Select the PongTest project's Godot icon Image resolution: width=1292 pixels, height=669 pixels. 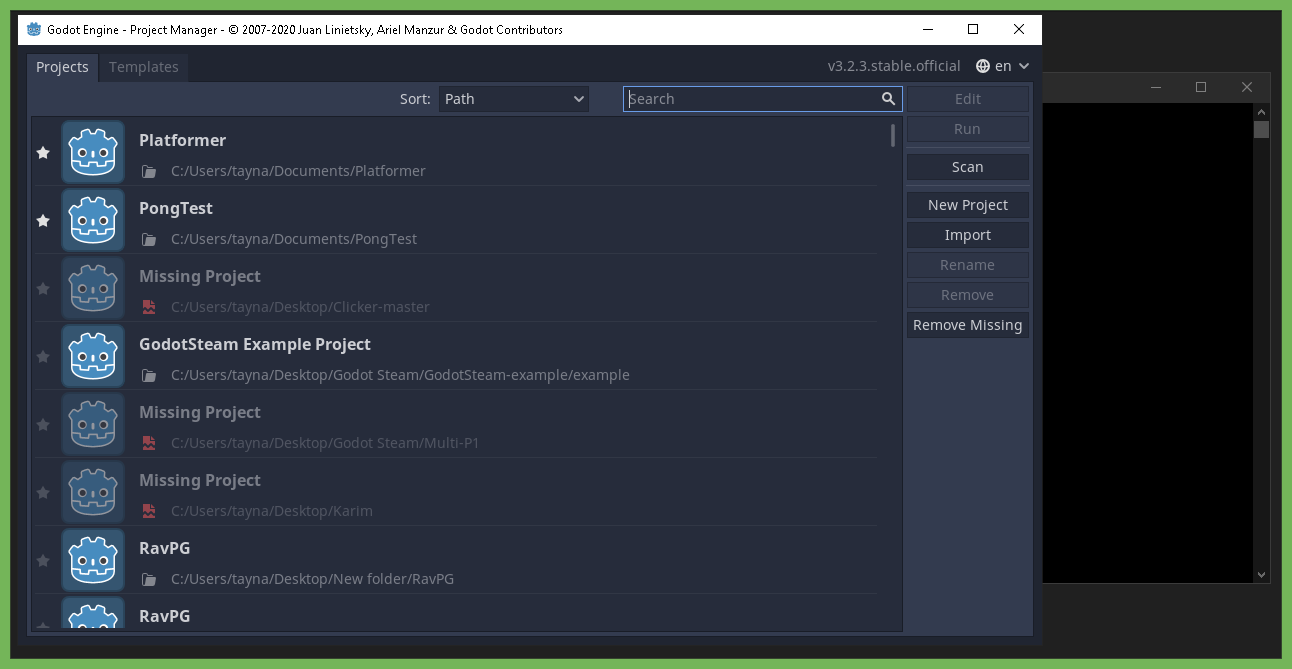point(93,220)
